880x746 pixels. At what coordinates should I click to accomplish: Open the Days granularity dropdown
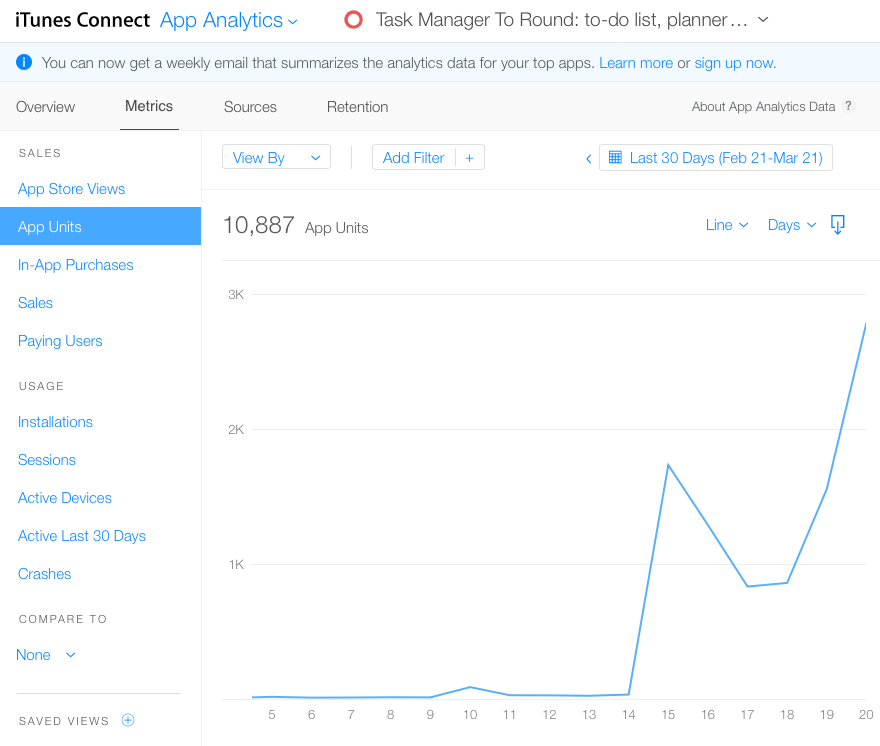(791, 225)
